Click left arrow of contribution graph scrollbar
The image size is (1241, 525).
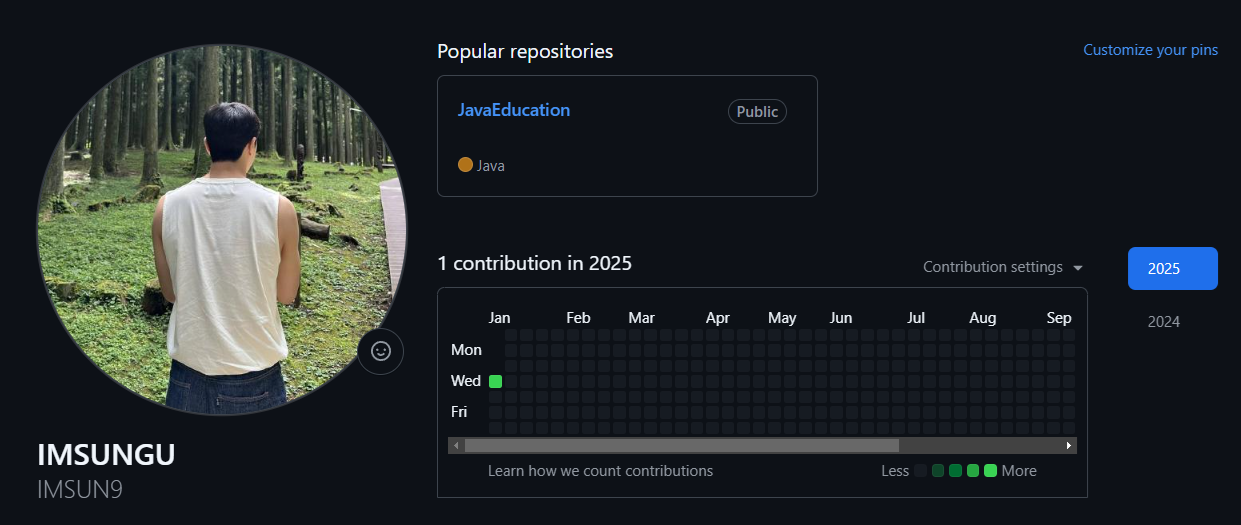pos(456,446)
